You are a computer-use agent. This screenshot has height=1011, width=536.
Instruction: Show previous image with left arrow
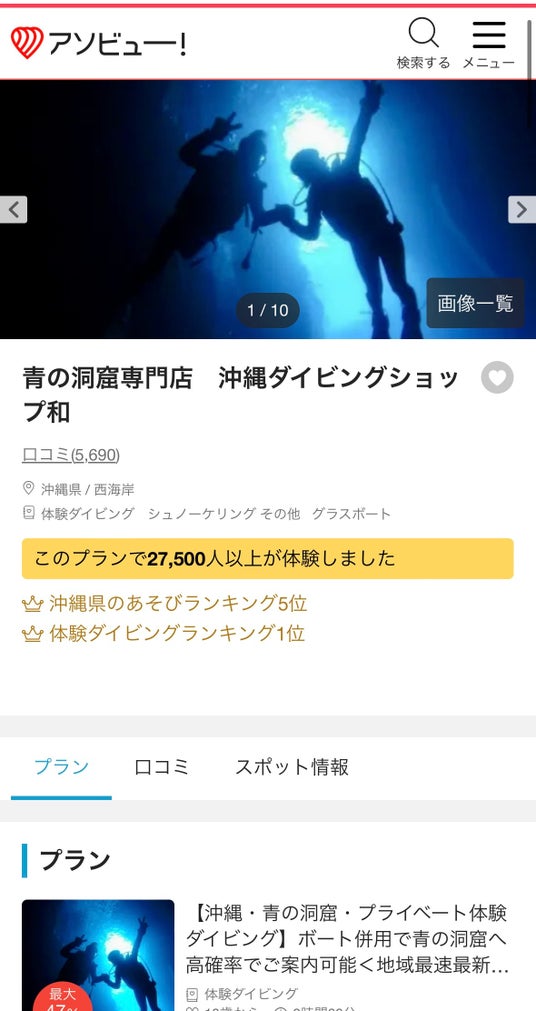pos(14,210)
